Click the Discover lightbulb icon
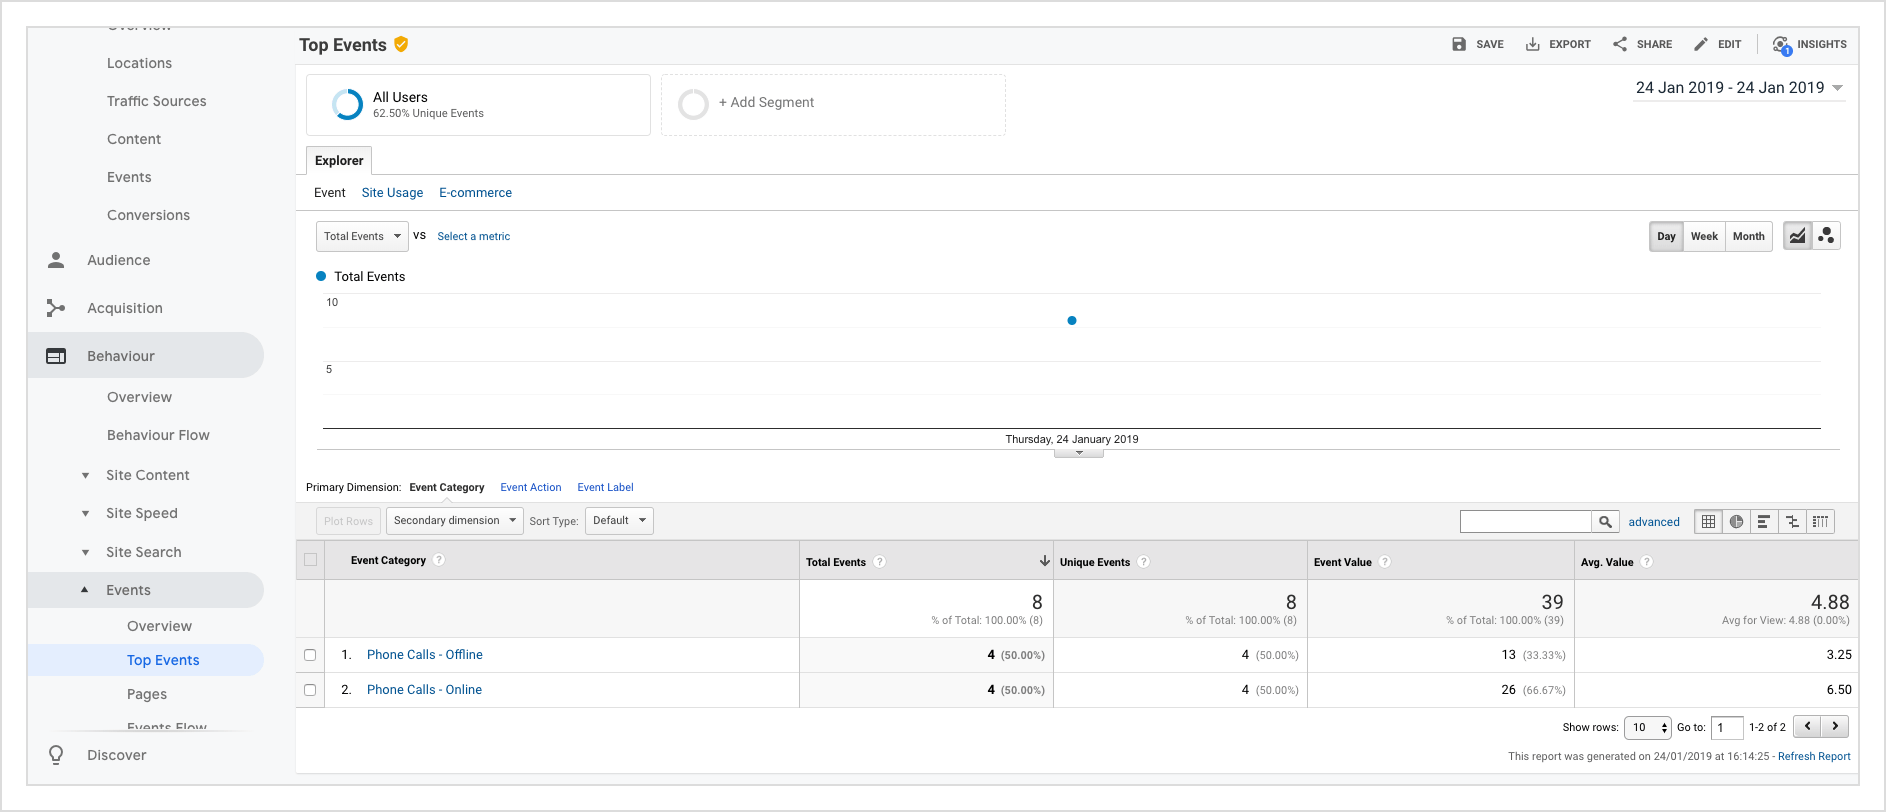 point(56,755)
